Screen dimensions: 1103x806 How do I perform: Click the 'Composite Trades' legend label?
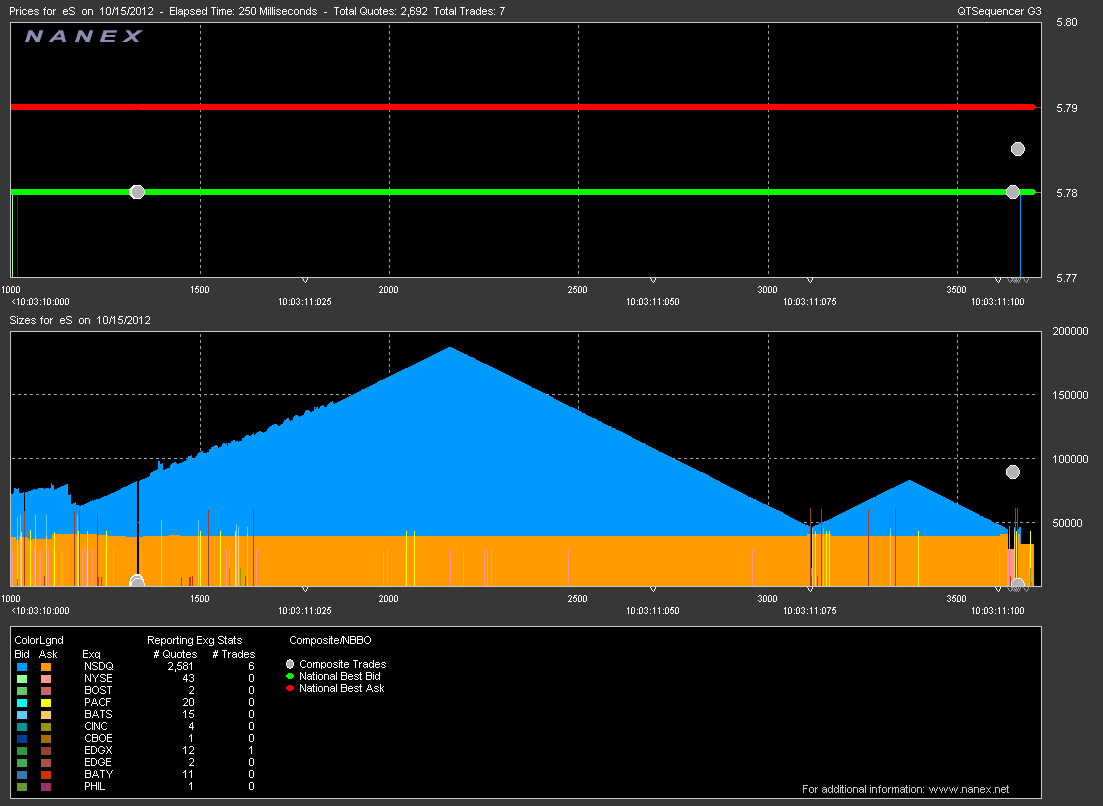tap(343, 665)
